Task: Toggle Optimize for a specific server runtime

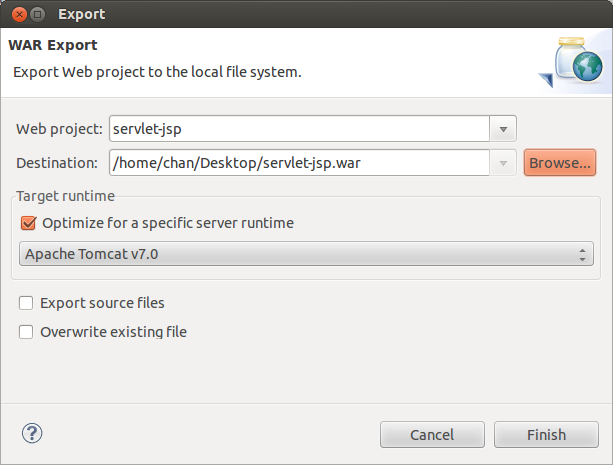Action: point(29,223)
